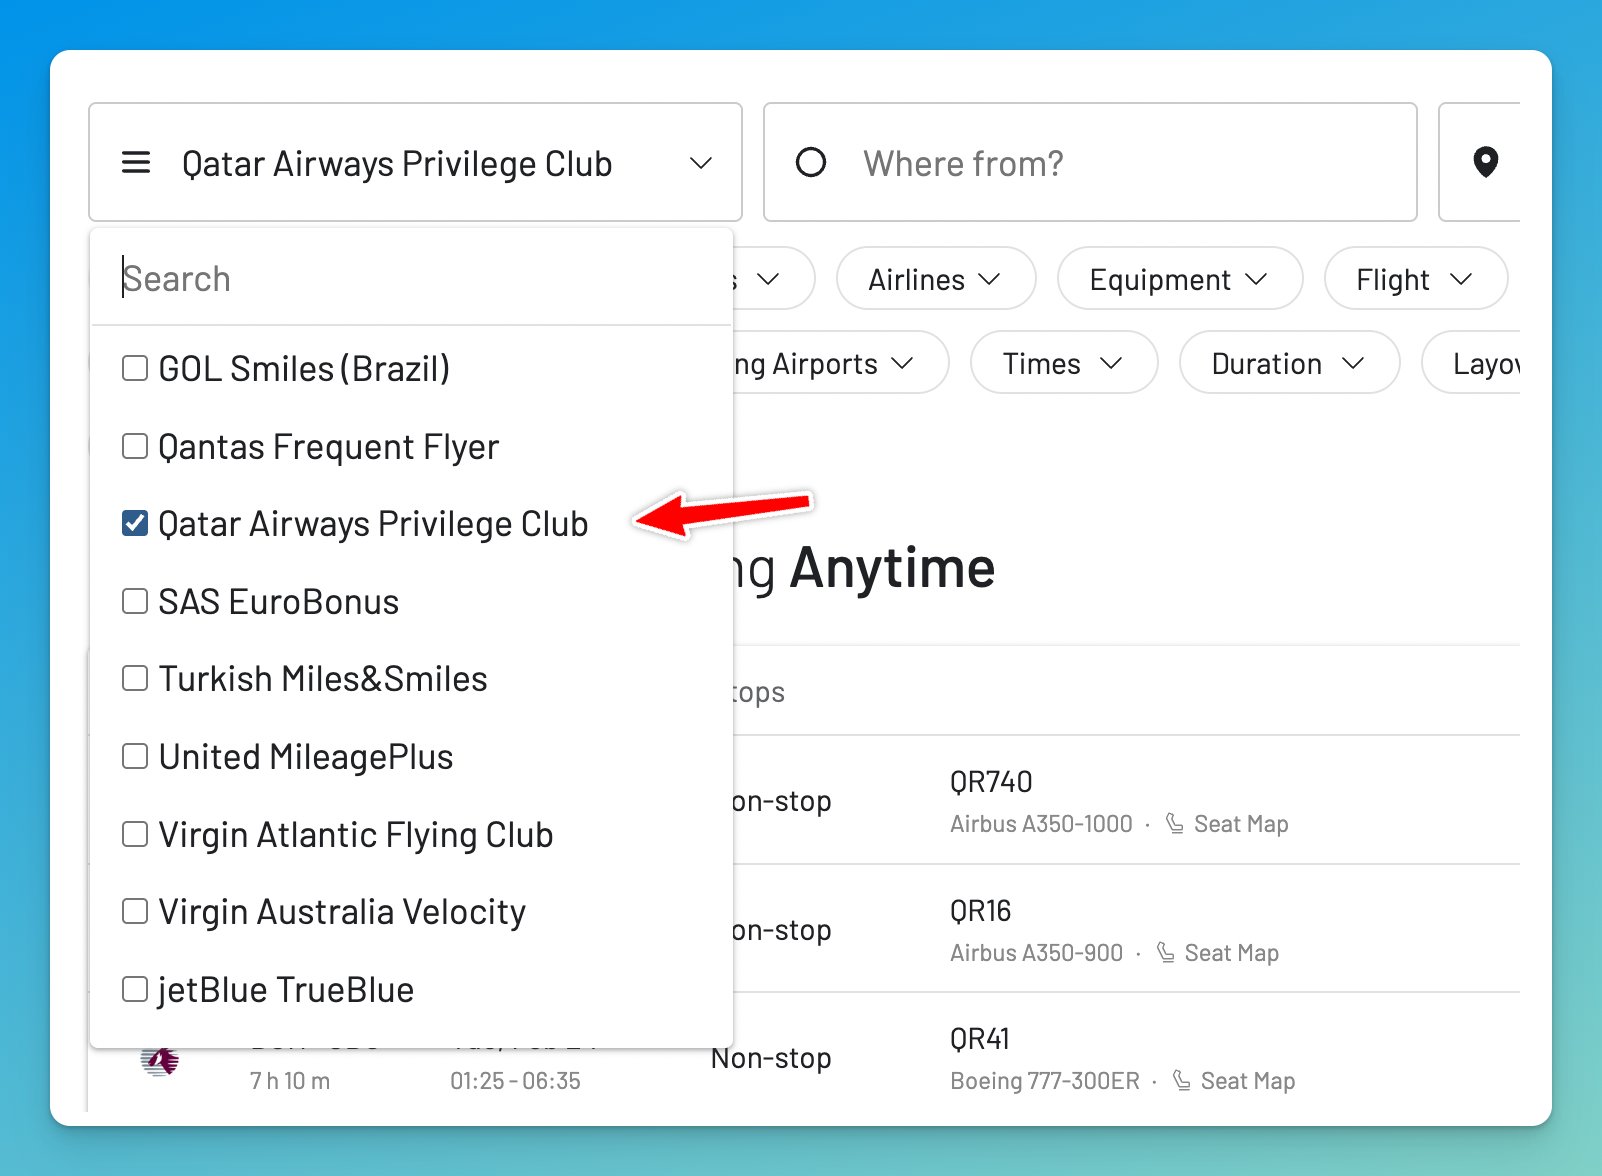Open Seat Map link for flight QR41

[x=1247, y=1081]
